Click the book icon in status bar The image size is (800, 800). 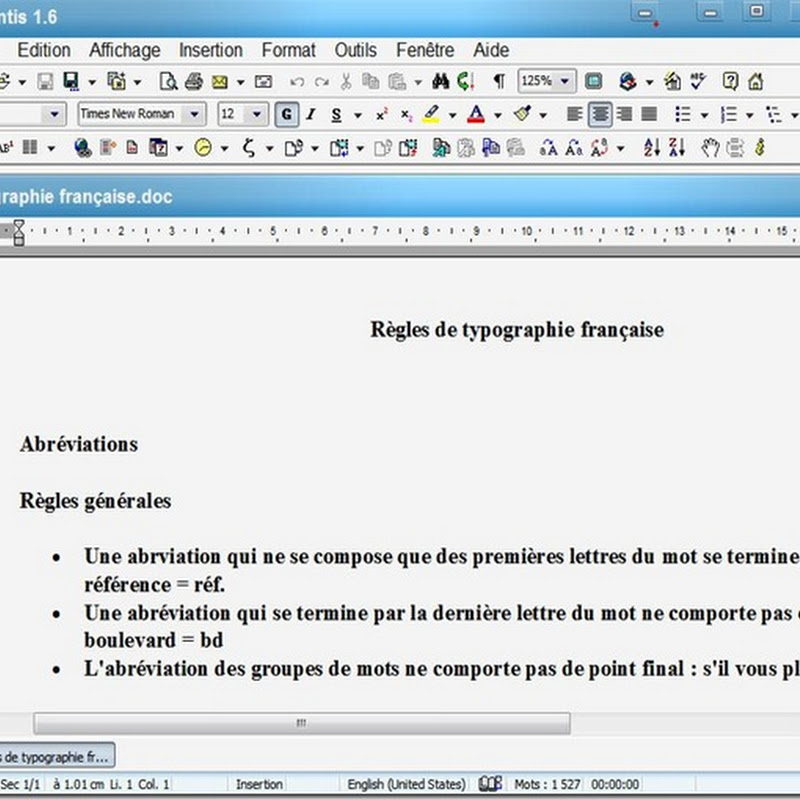[490, 783]
